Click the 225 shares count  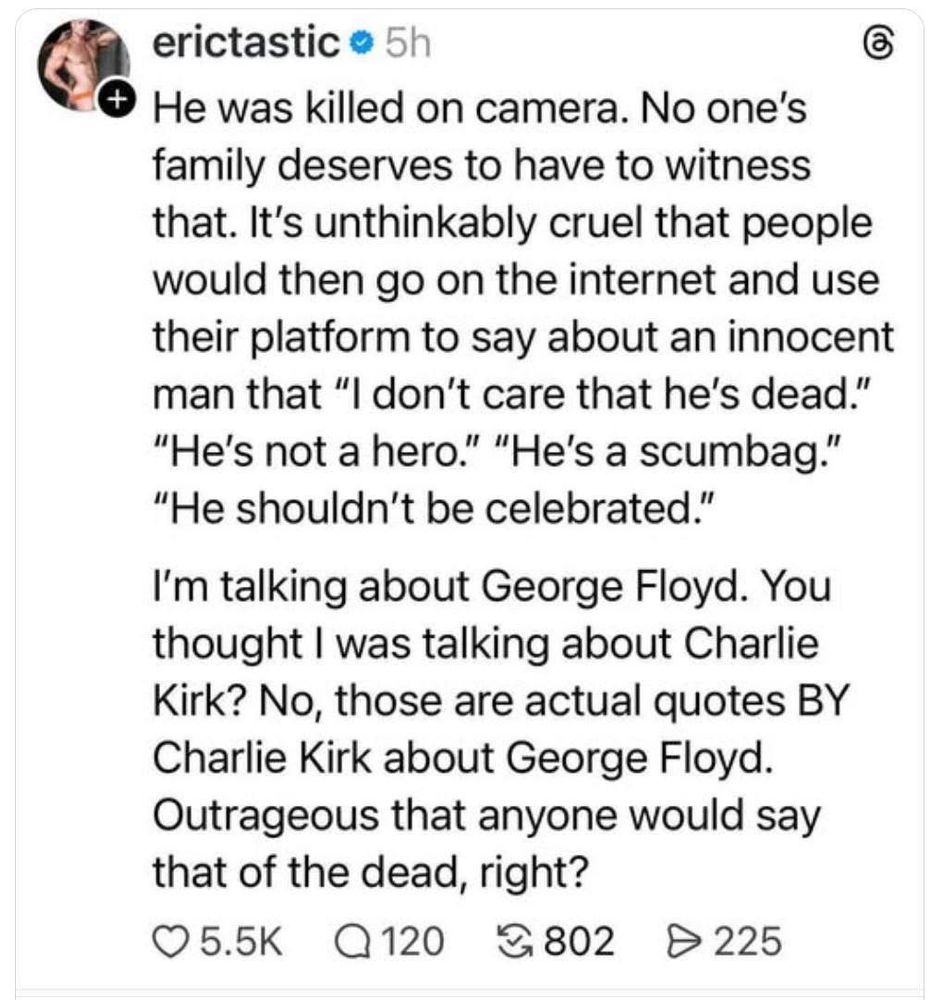745,940
